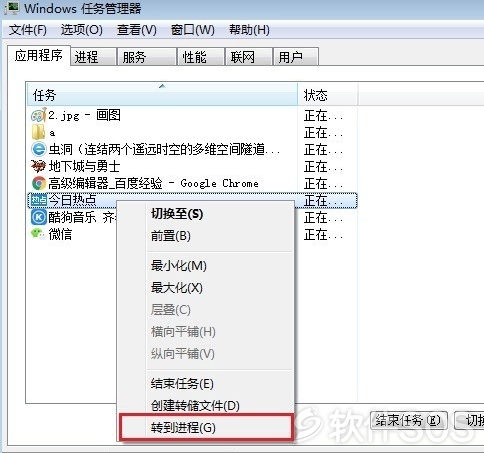484x453 pixels.
Task: Select the 微信 WeChat icon
Action: coord(38,234)
